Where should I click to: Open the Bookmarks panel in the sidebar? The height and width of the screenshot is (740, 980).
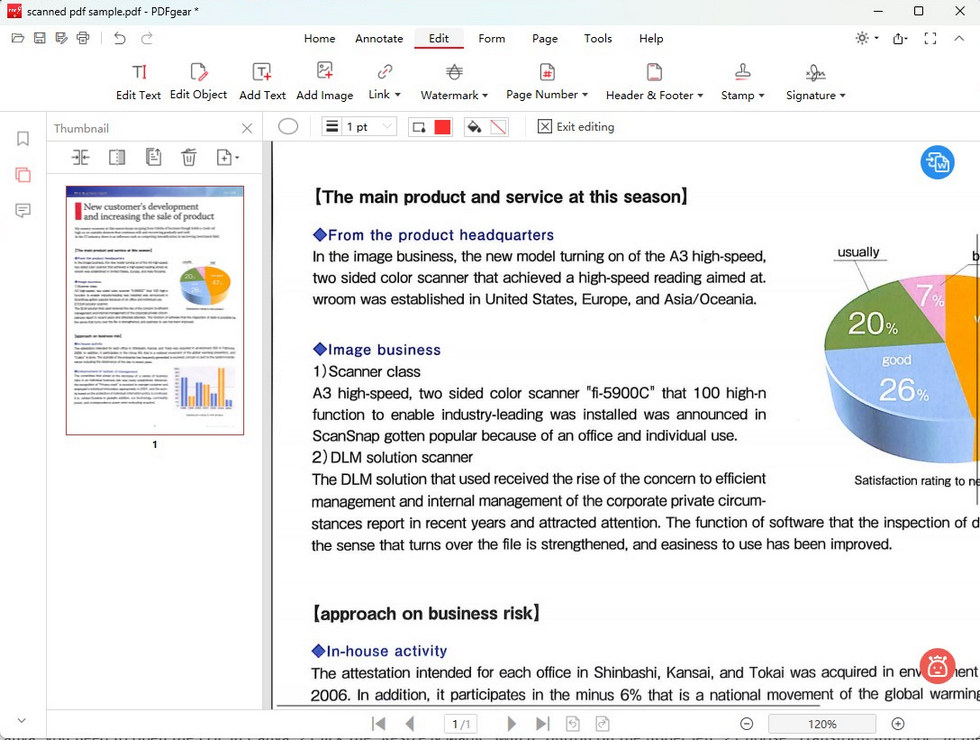(22, 139)
